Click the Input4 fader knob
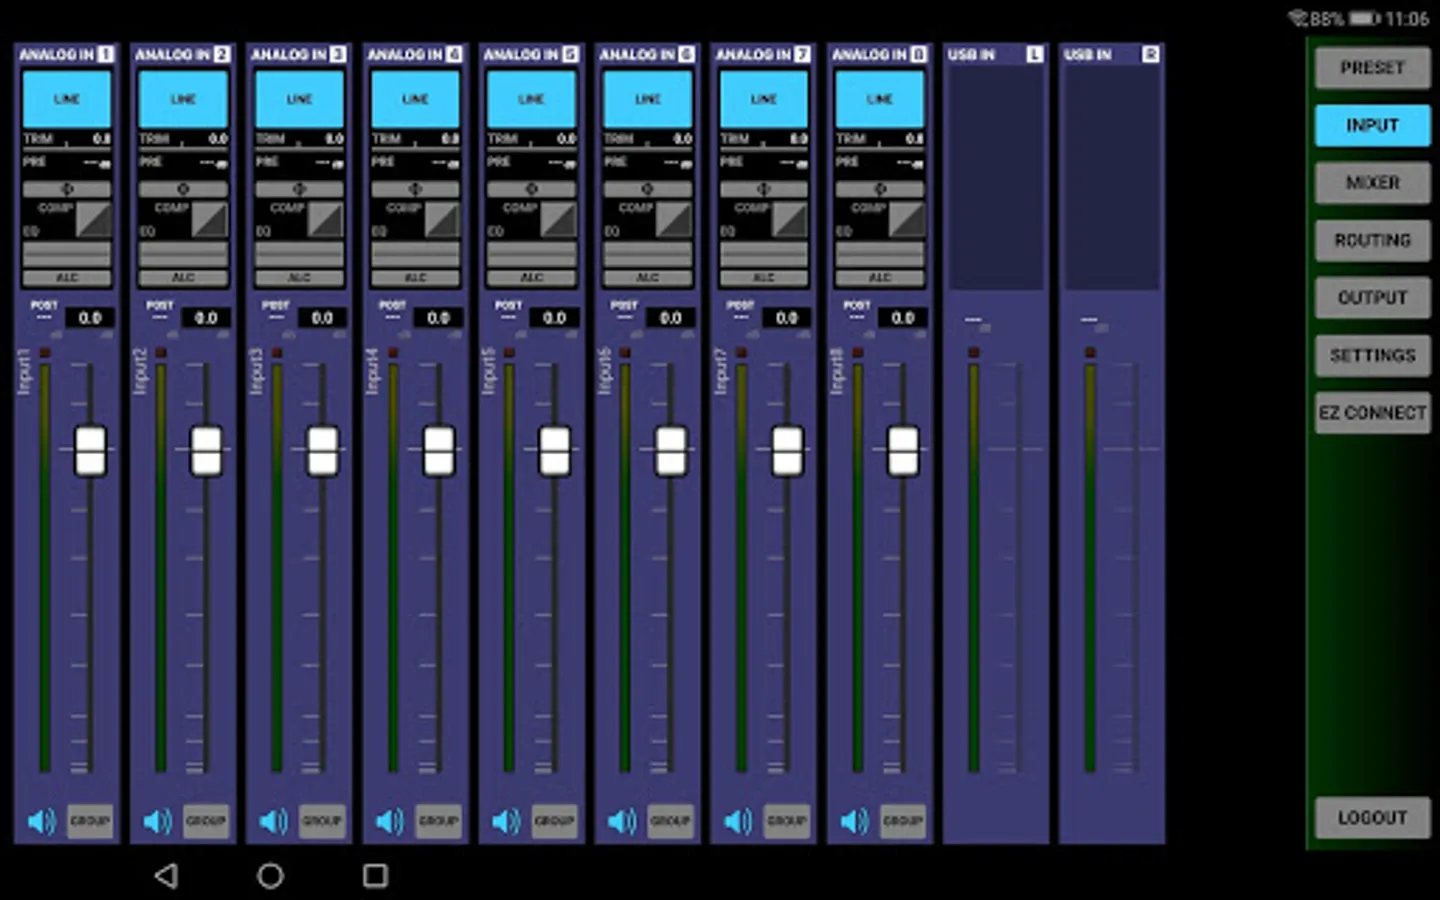1440x900 pixels. (438, 450)
